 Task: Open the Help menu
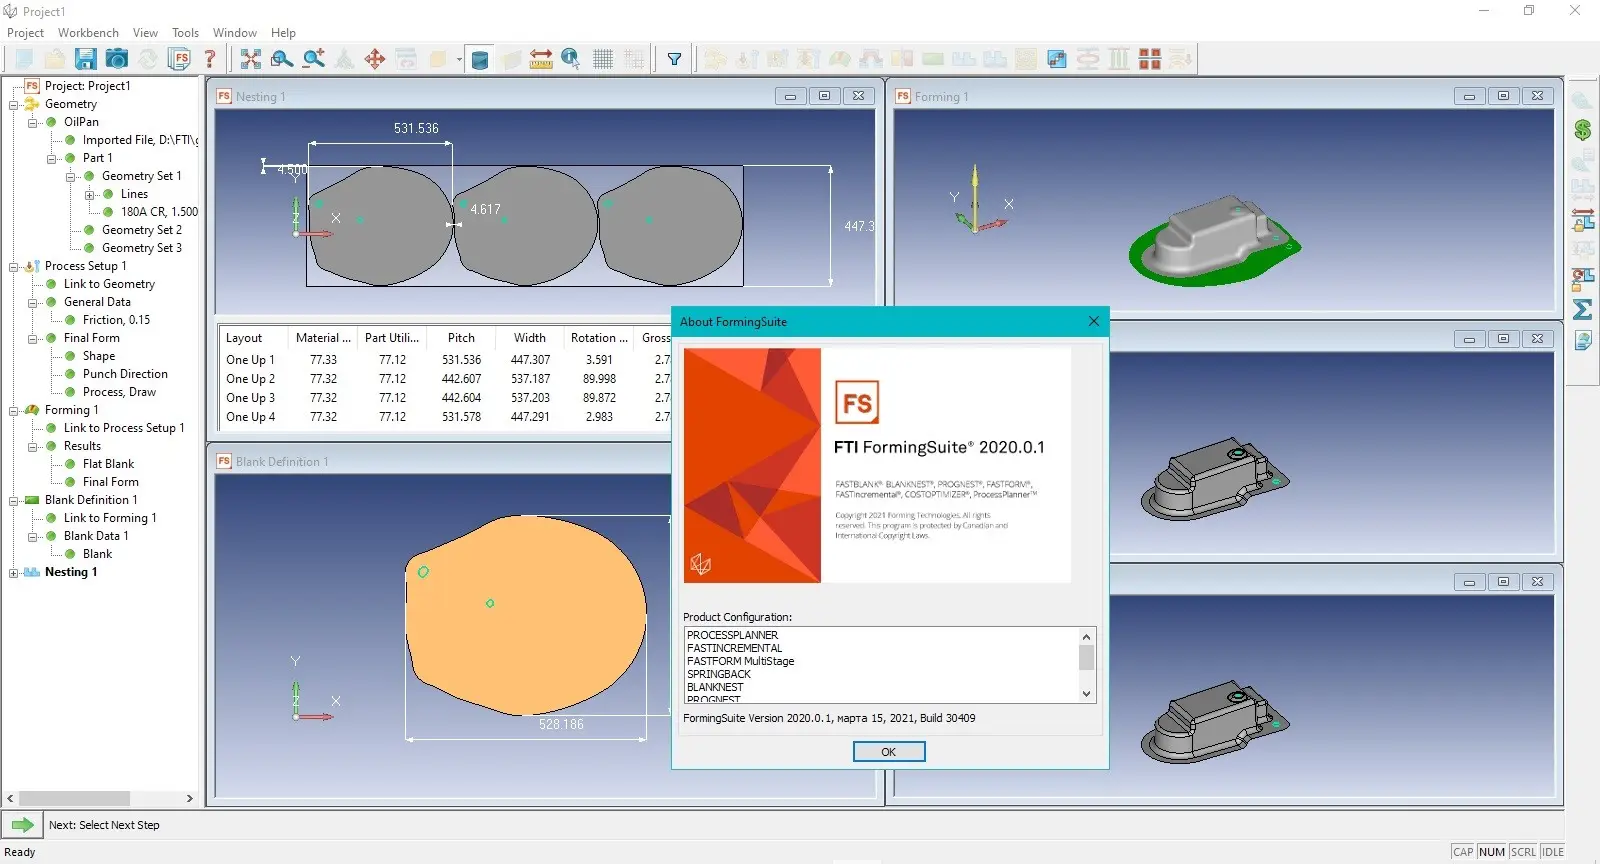(283, 32)
